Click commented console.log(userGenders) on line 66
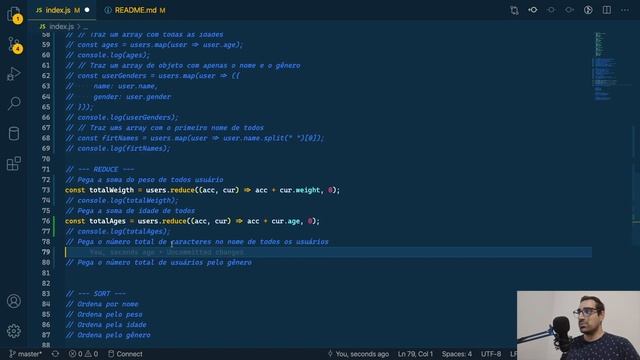 pyautogui.click(x=122, y=118)
